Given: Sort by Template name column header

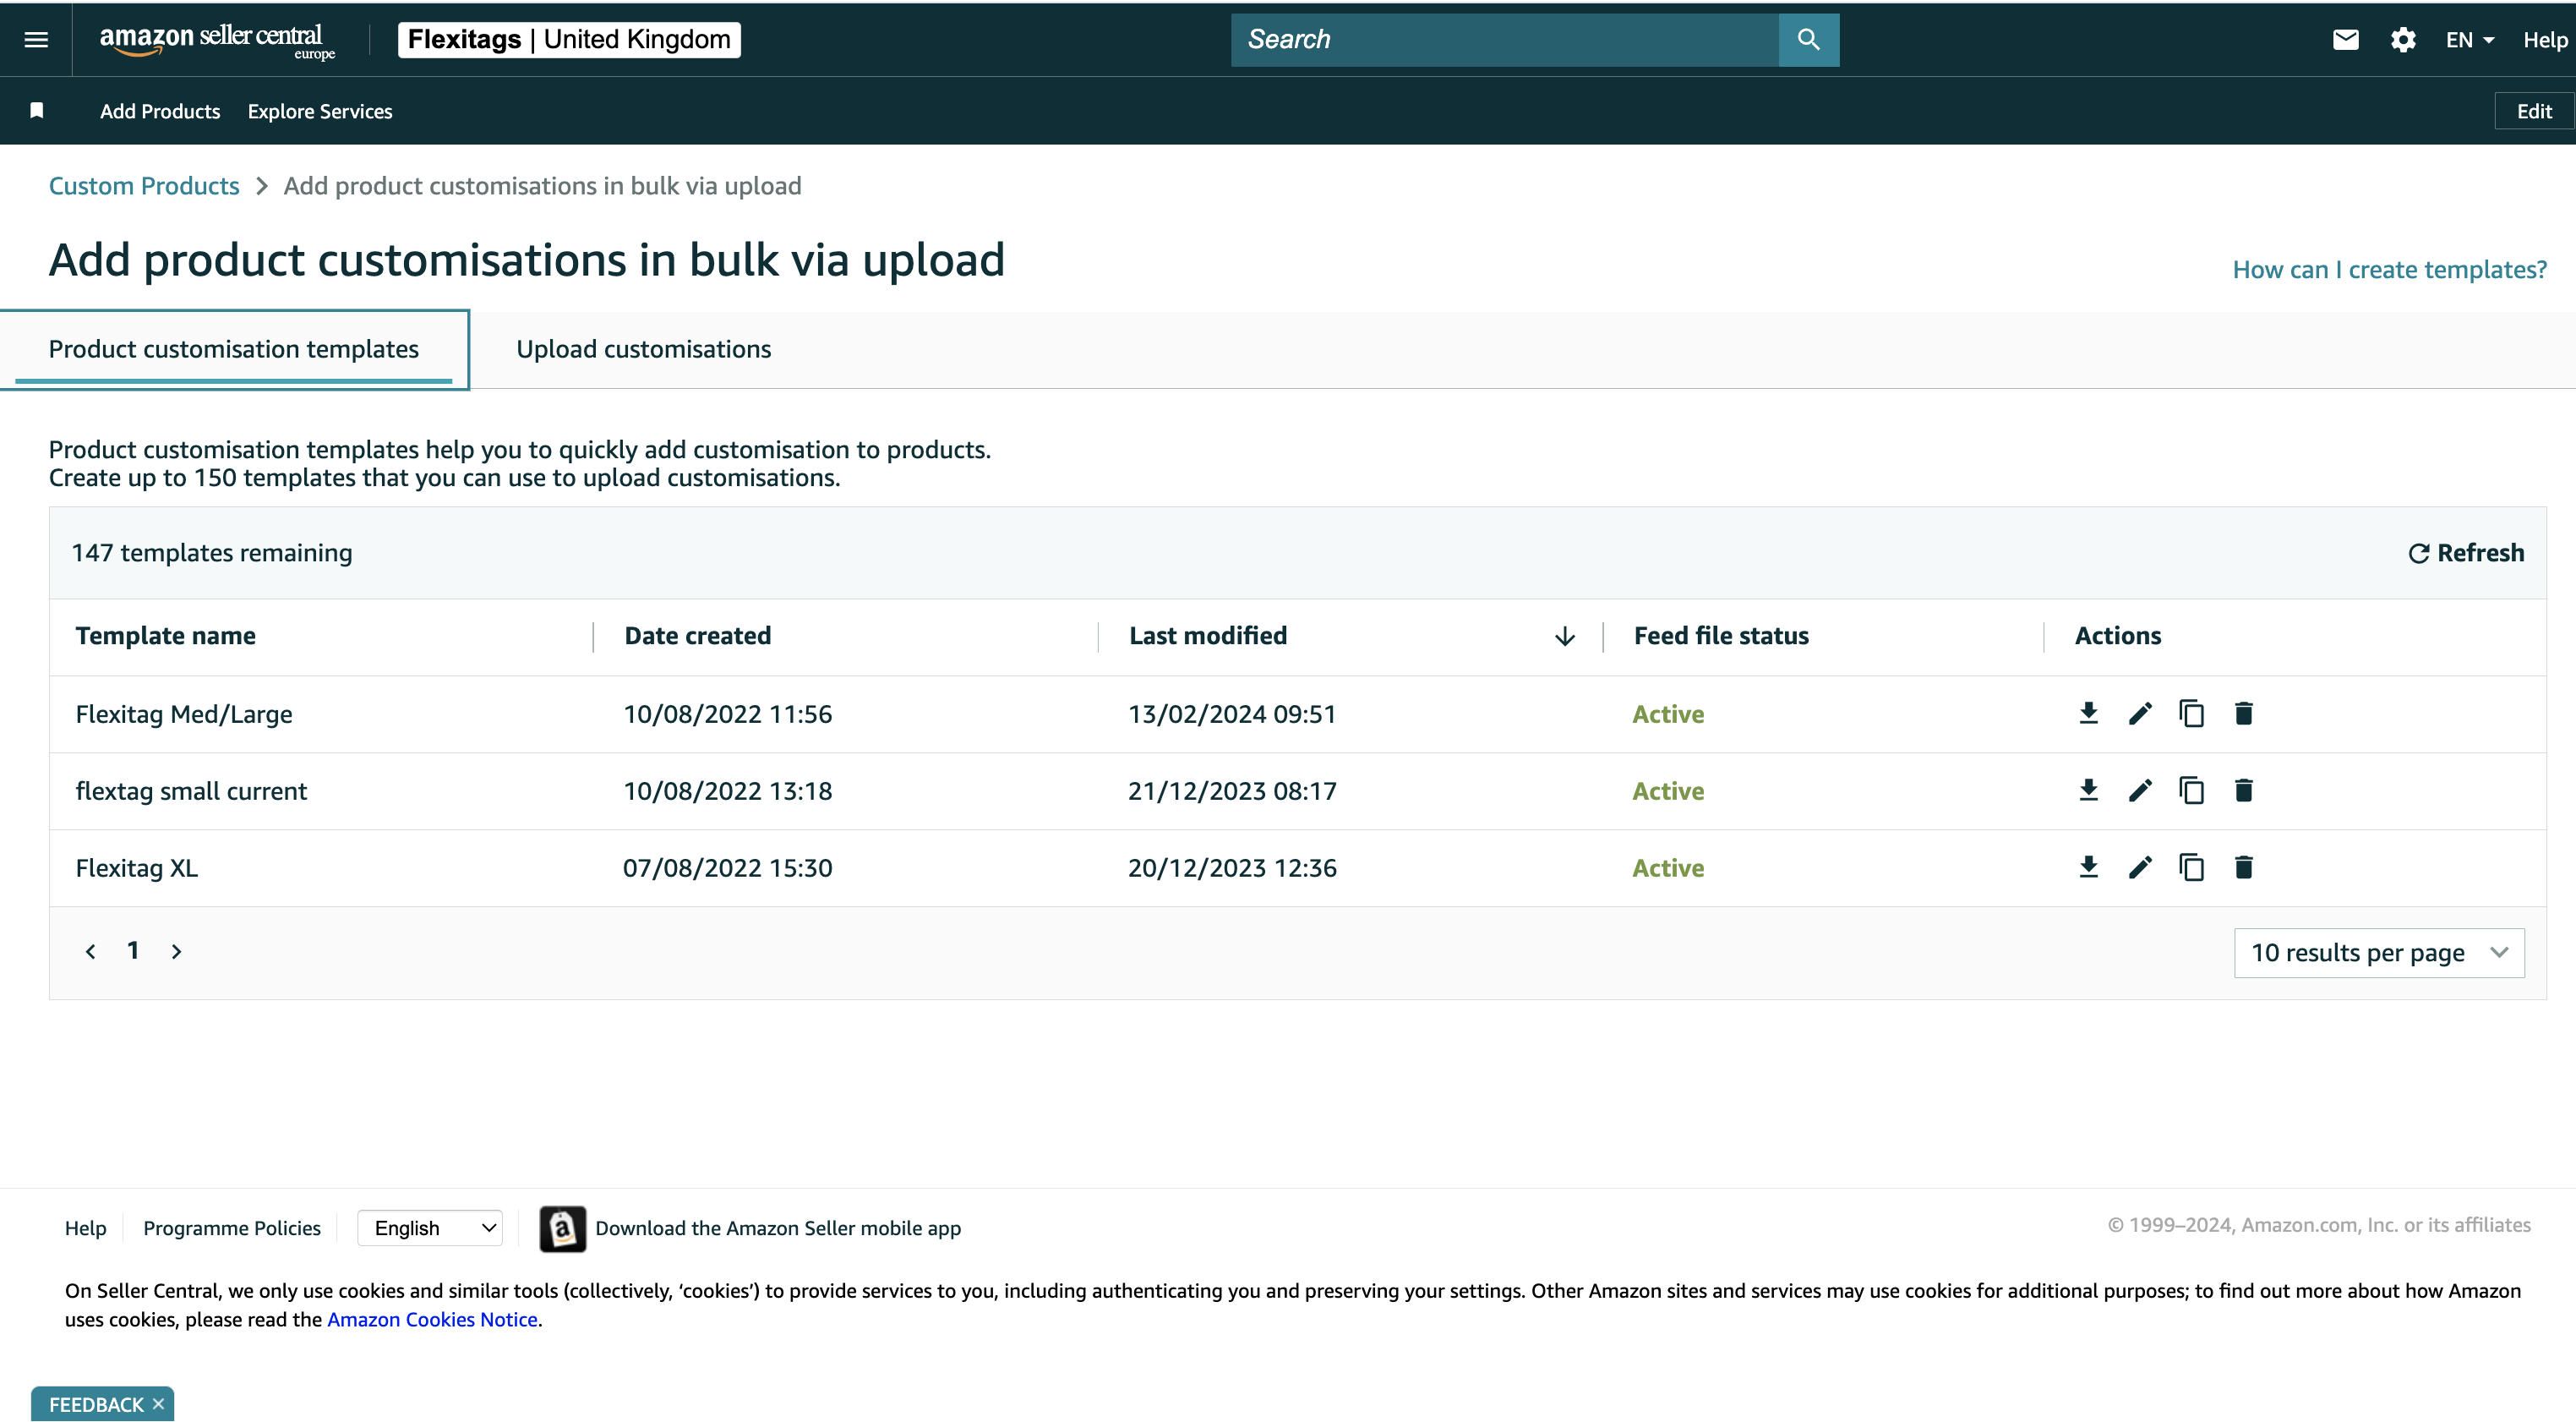Looking at the screenshot, I should coord(166,636).
